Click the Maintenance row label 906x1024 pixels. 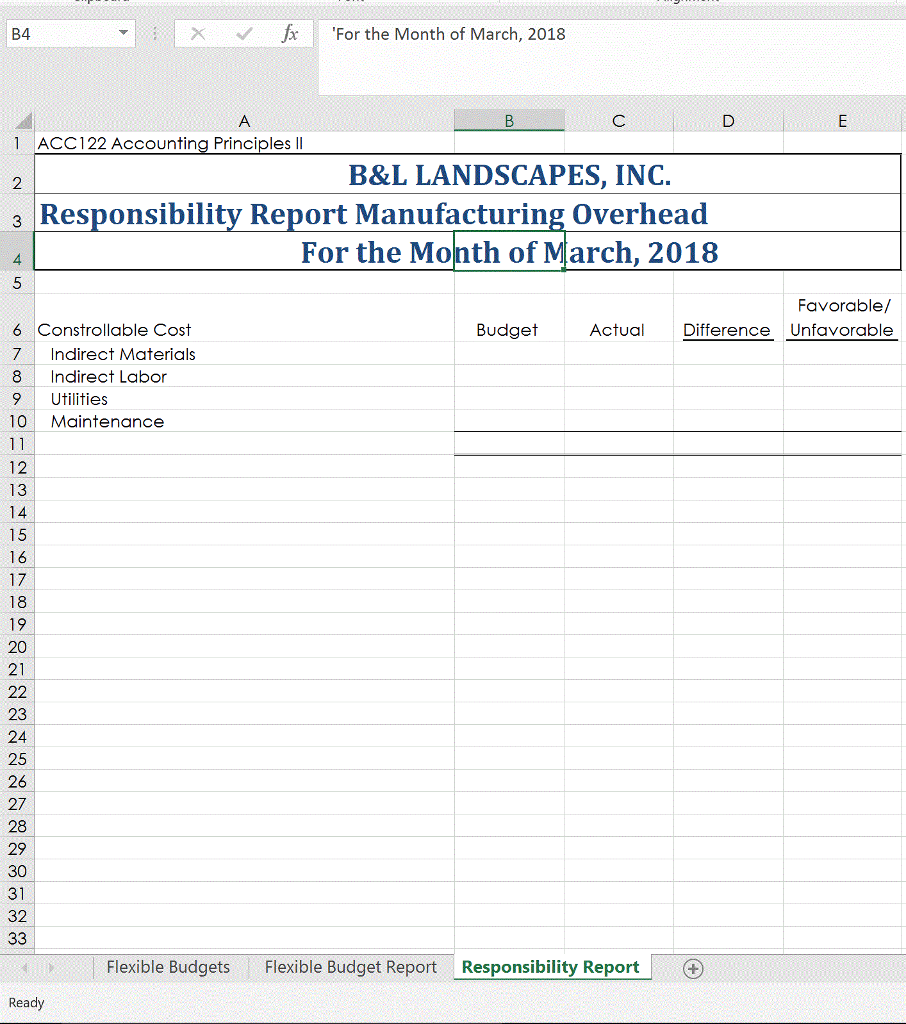pos(107,422)
